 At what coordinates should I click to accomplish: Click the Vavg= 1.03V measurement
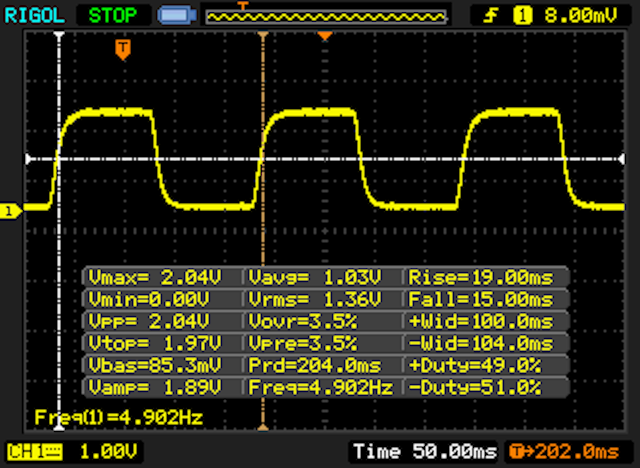tap(315, 278)
